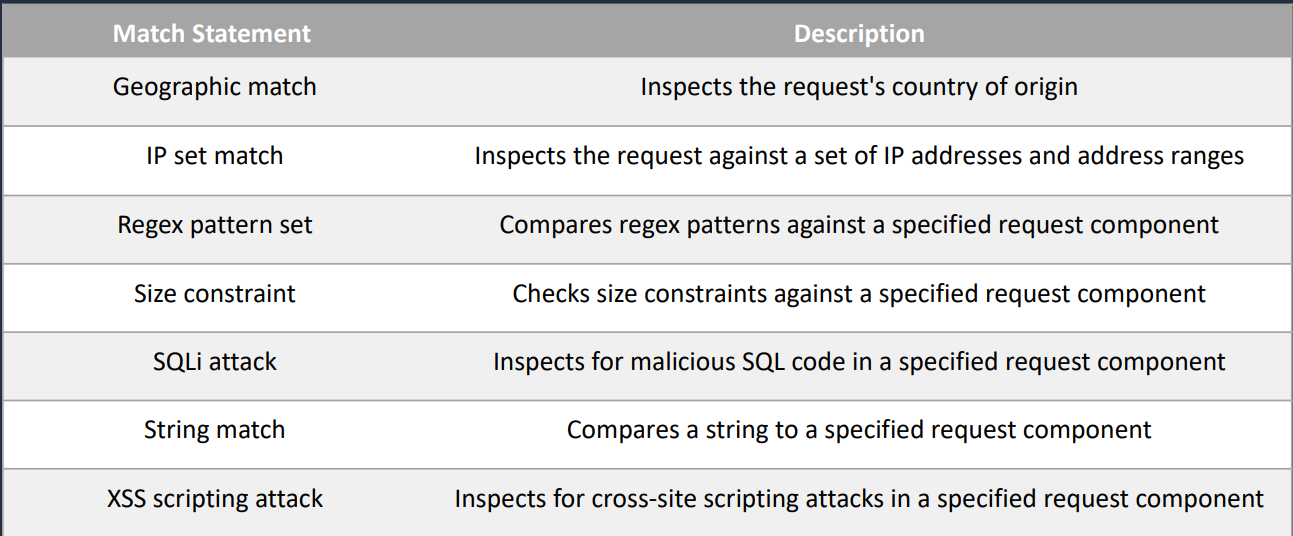This screenshot has width=1293, height=536.
Task: Click the 'Compares regex patterns' description
Action: click(859, 225)
